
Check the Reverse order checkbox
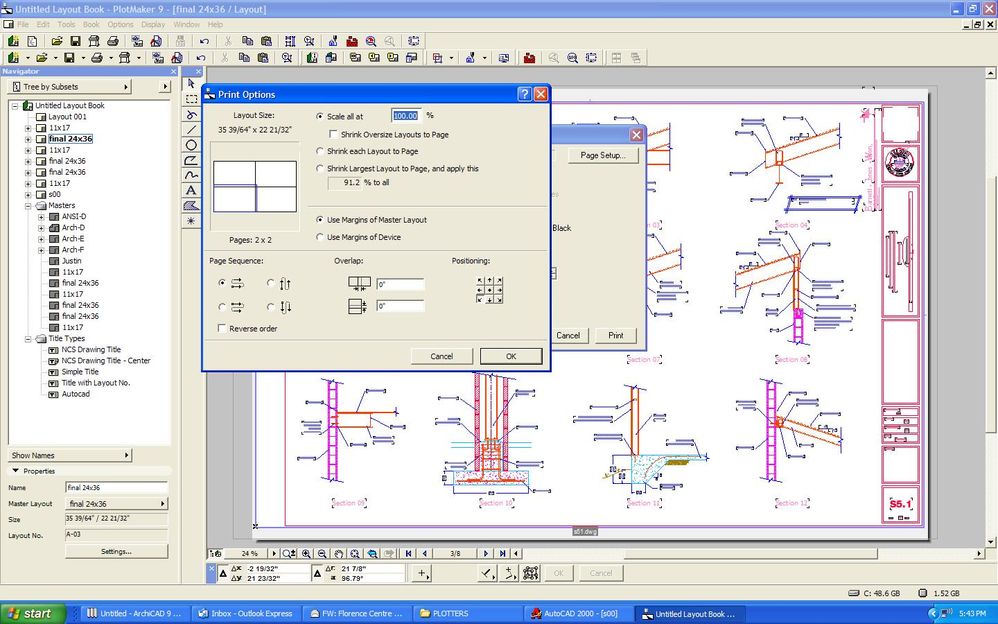click(222, 328)
